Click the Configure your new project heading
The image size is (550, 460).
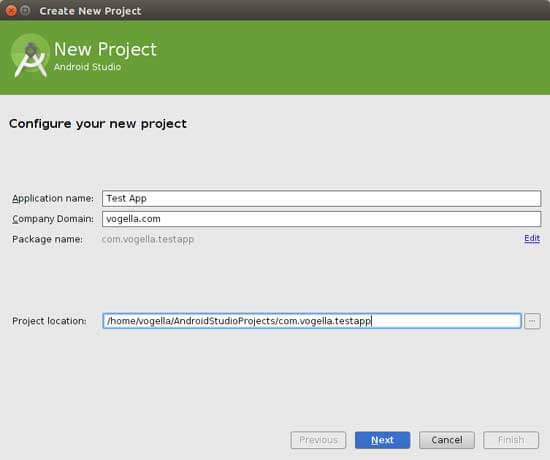point(98,124)
